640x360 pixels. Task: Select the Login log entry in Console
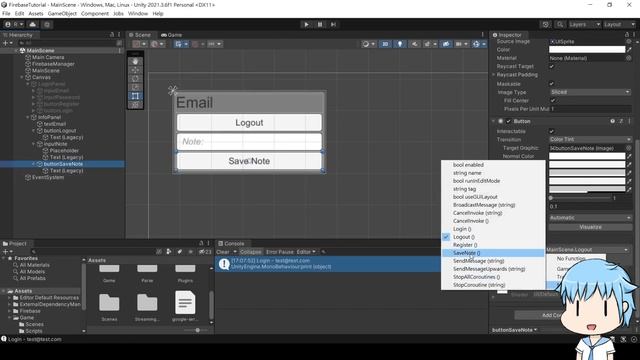[328, 264]
